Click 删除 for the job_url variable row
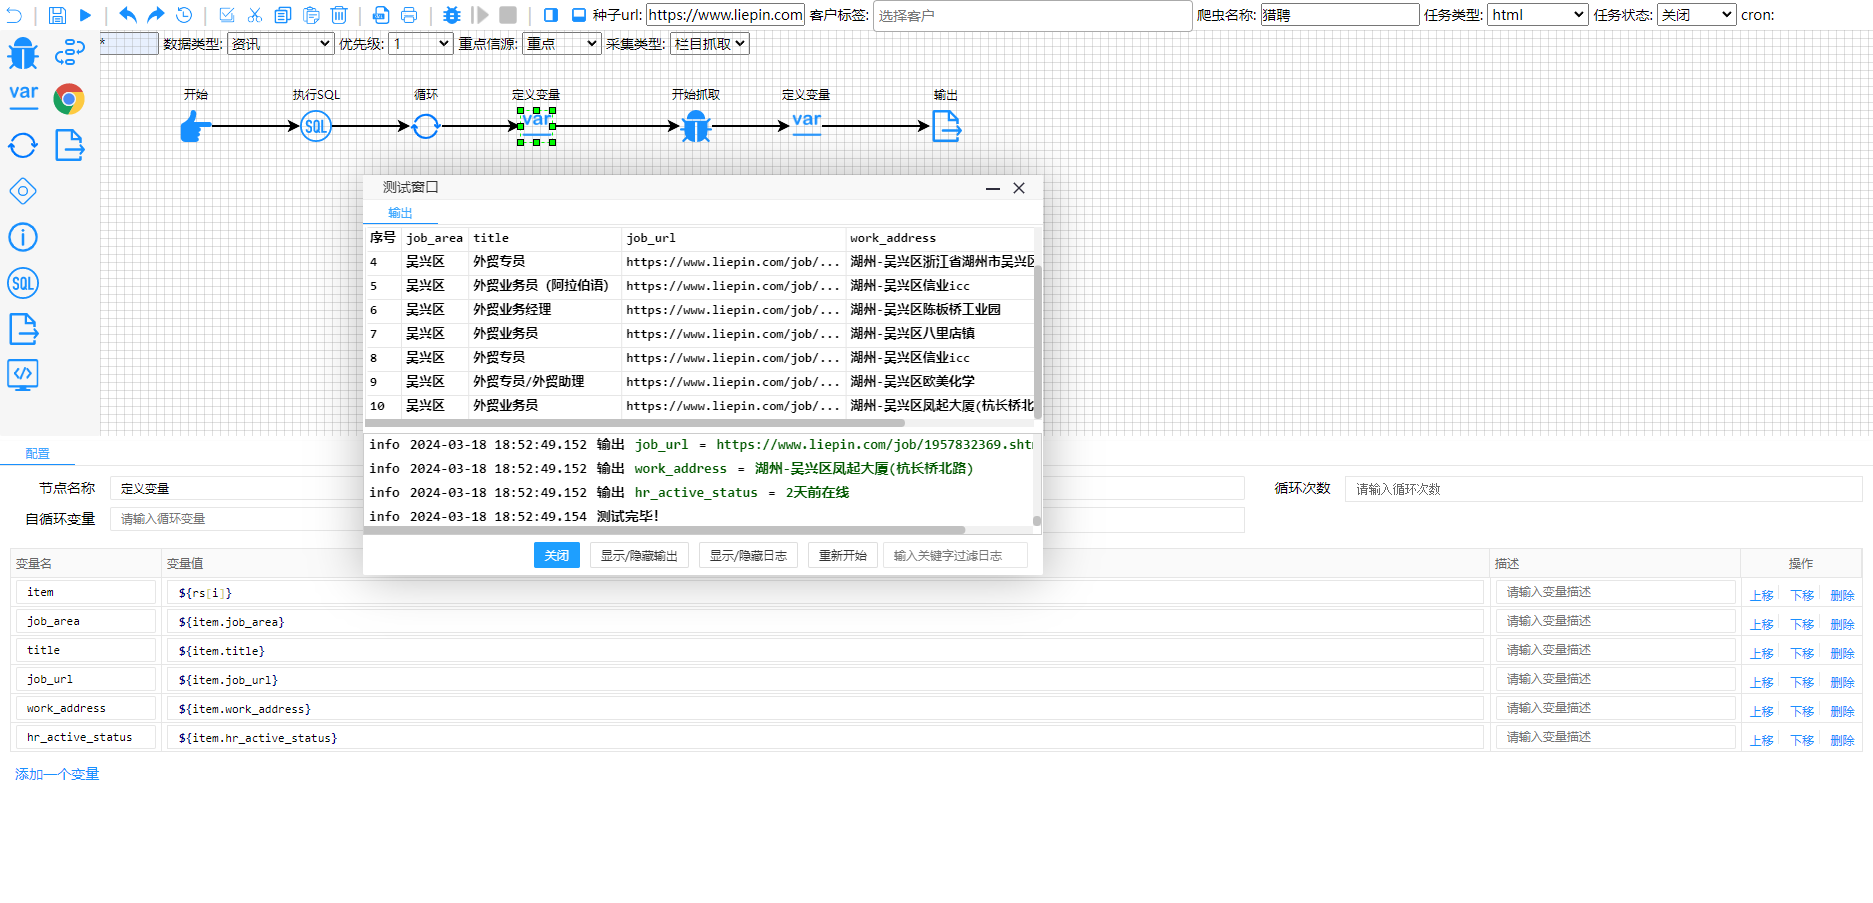 (1842, 682)
